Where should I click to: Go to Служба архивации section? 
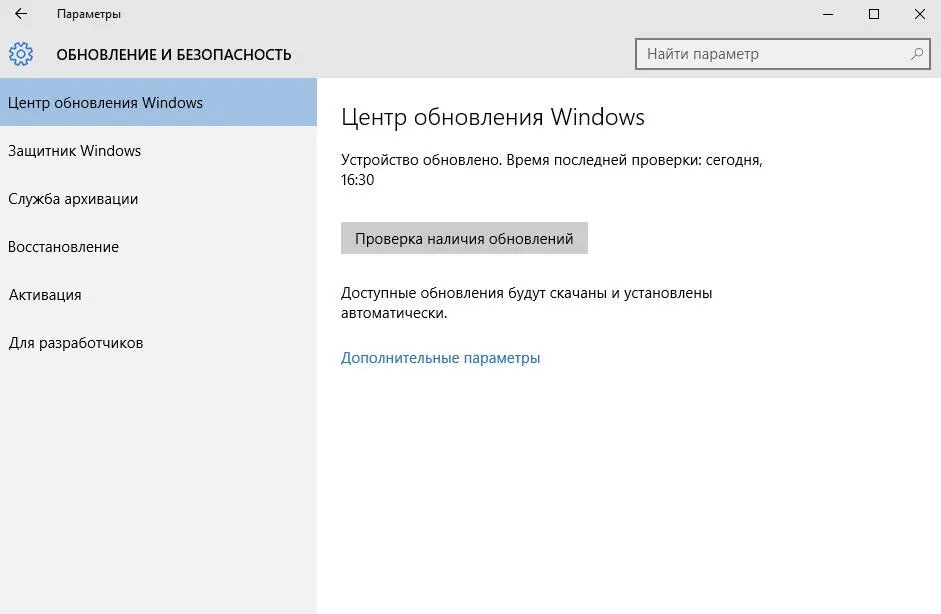[73, 199]
